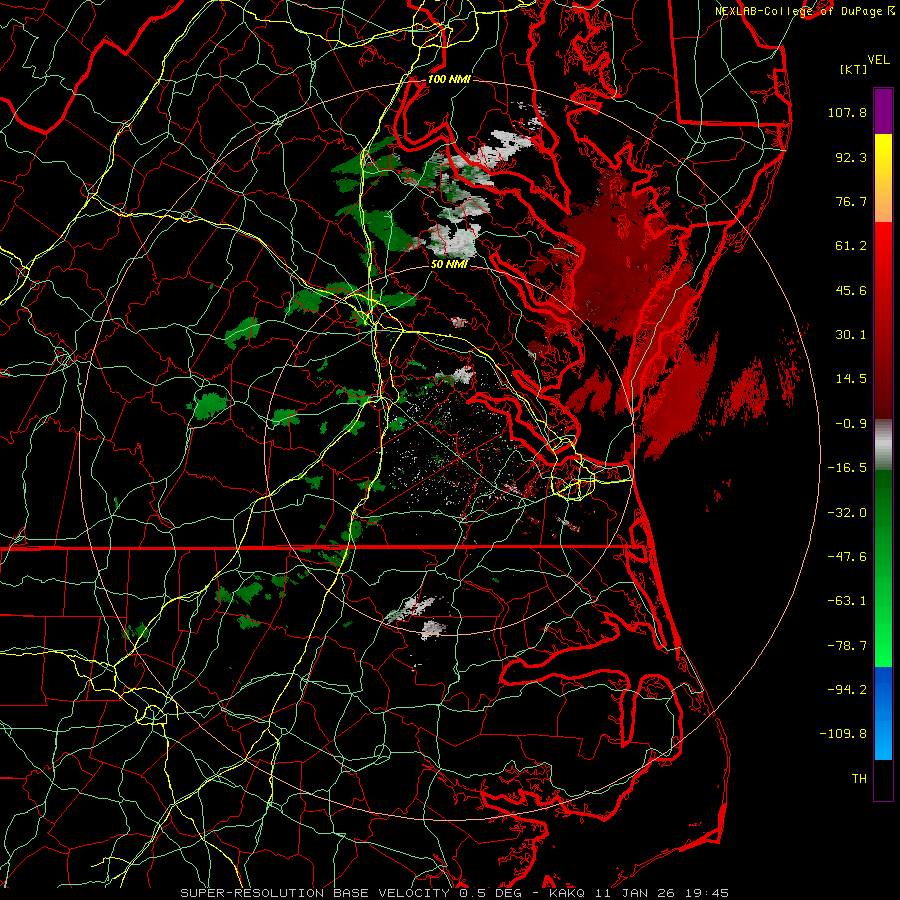Click the -16.5 velocity scale value
Screen dimensions: 900x900
(x=847, y=468)
